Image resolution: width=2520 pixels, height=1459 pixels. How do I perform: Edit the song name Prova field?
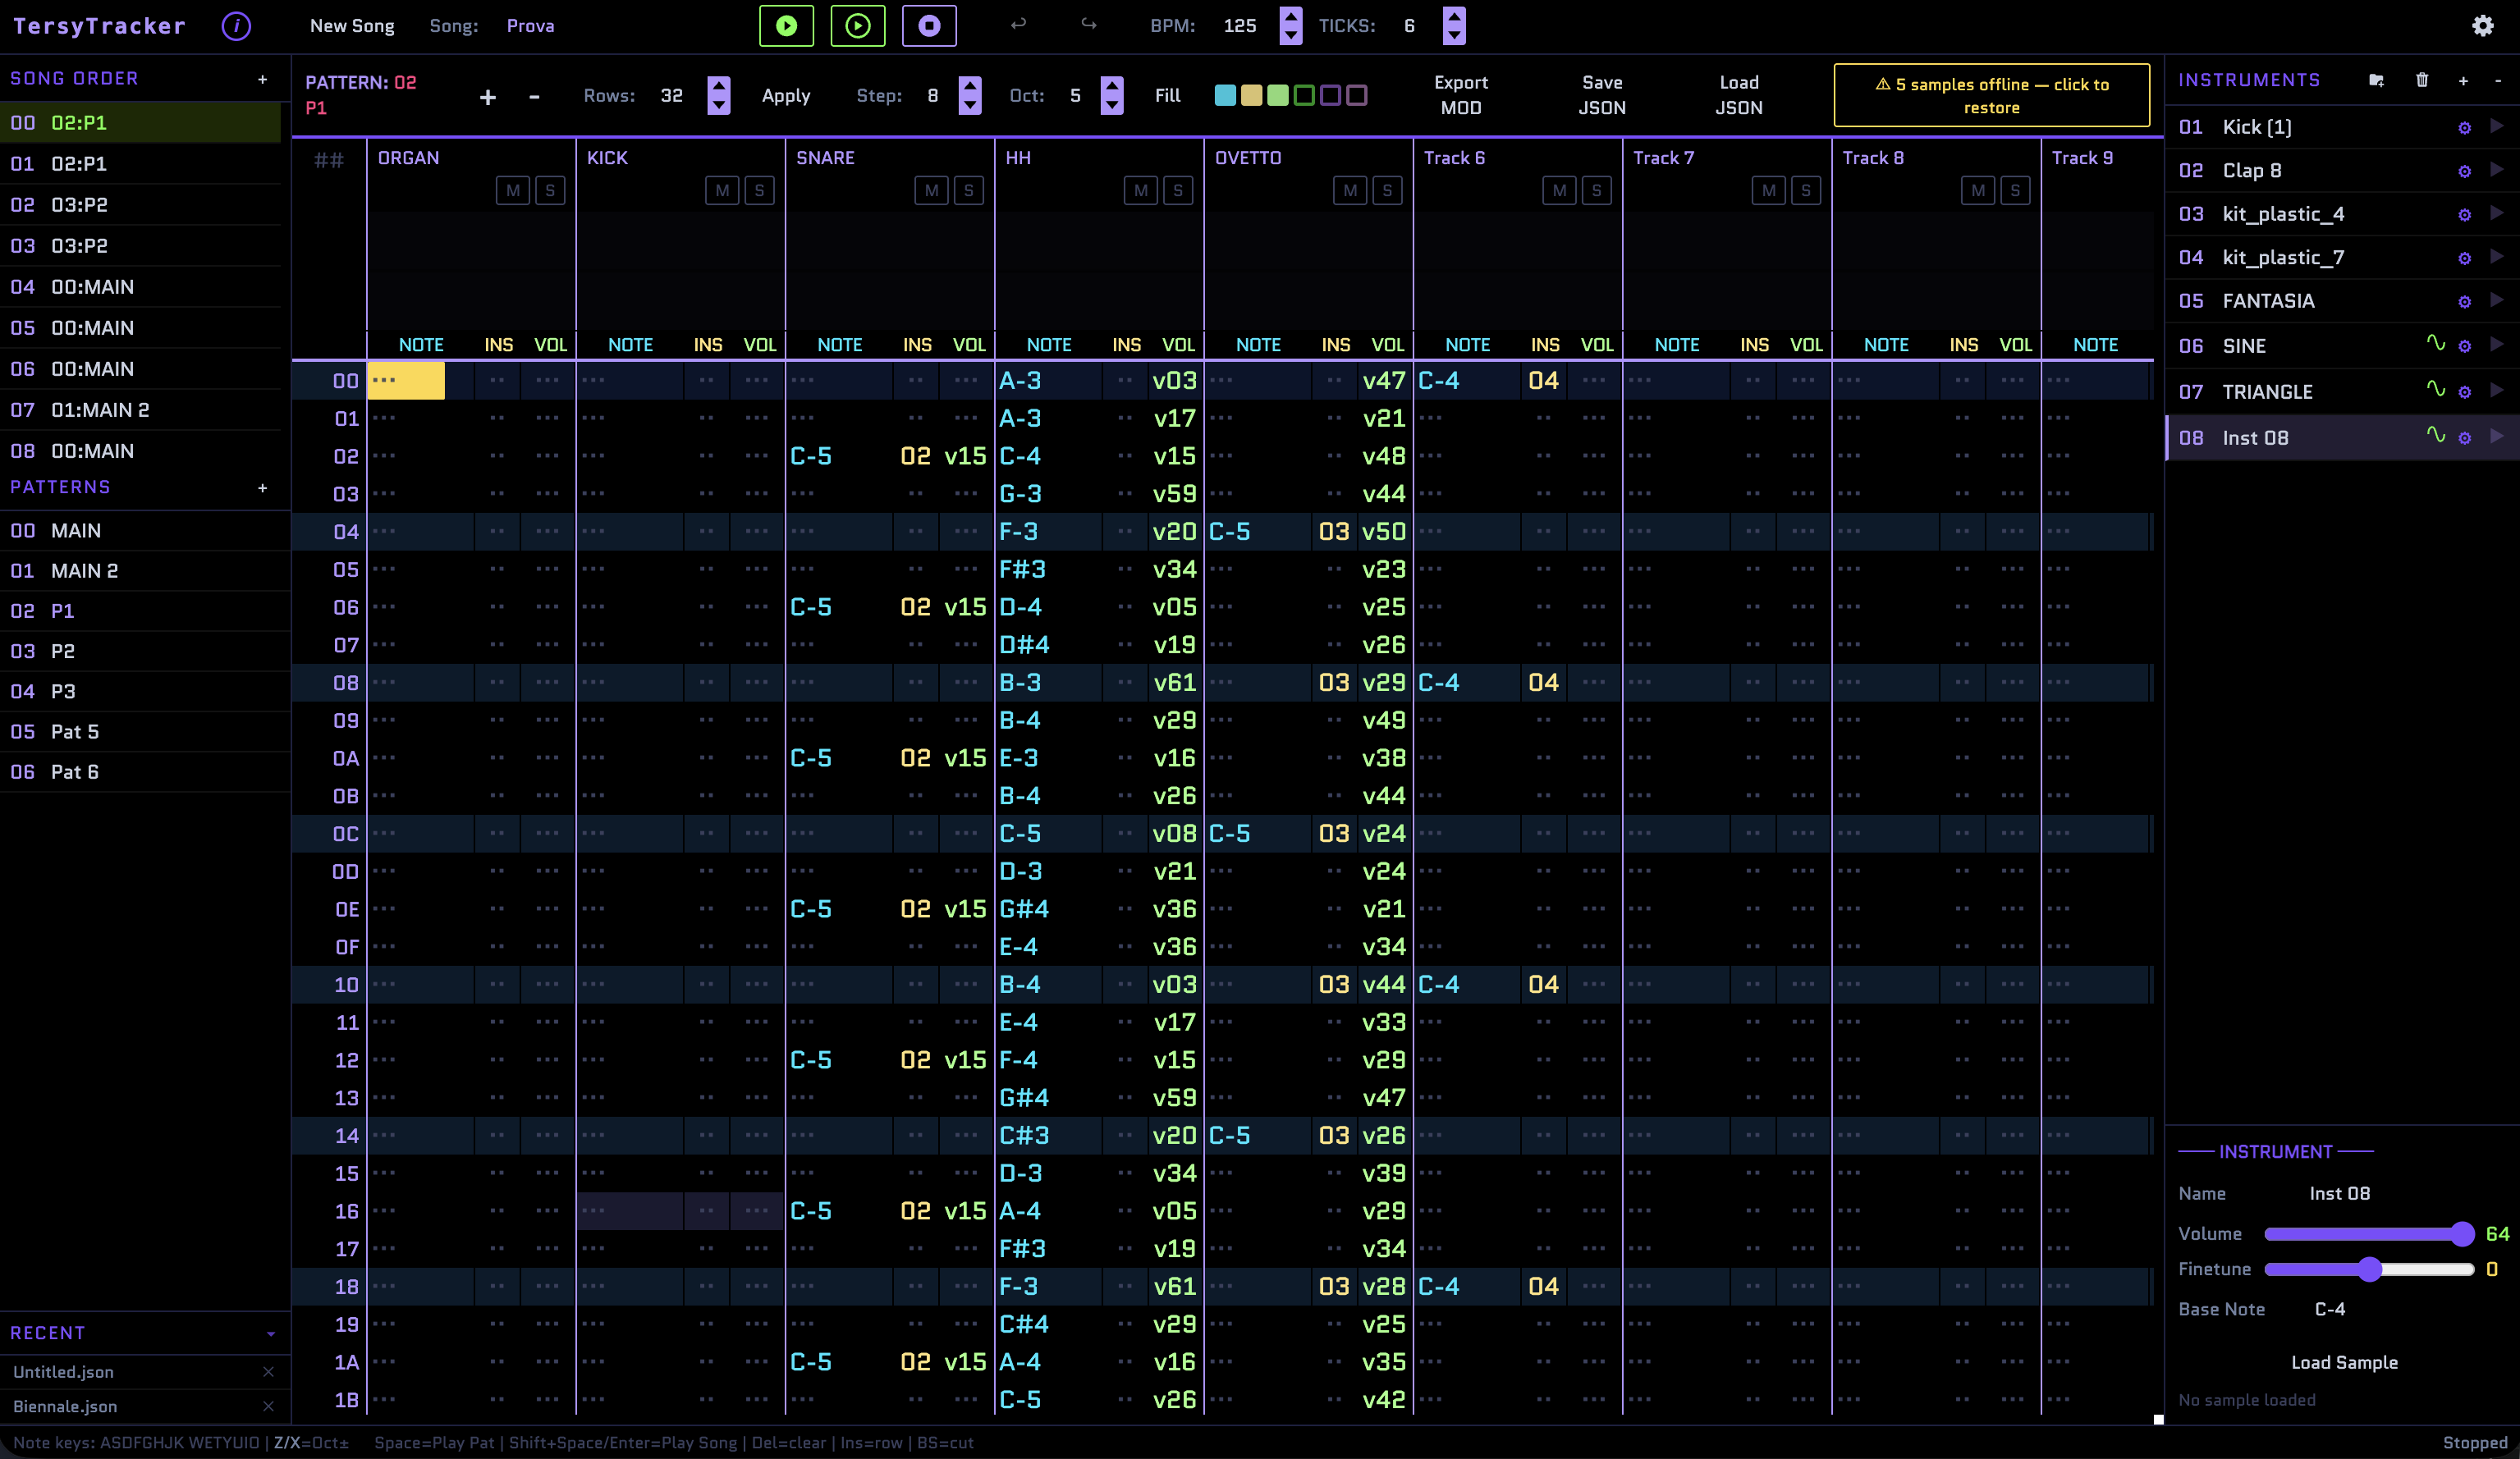531,26
